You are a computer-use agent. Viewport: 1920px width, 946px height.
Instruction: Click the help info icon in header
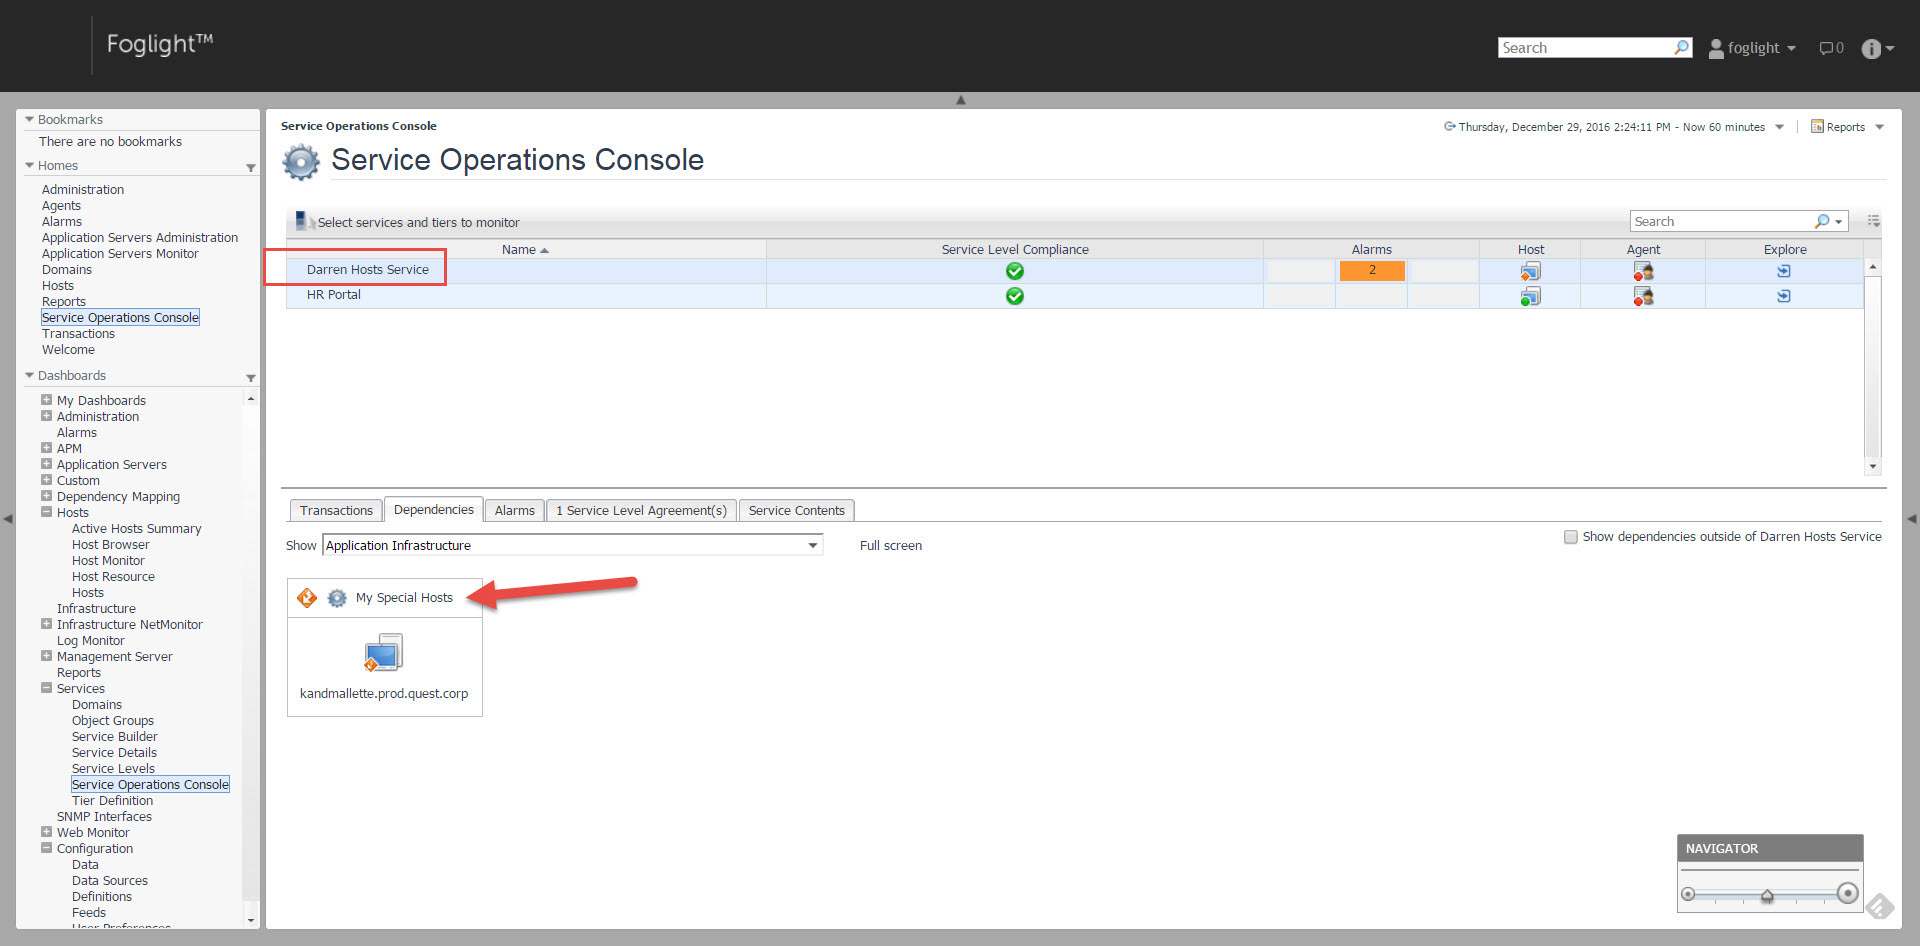pos(1871,49)
